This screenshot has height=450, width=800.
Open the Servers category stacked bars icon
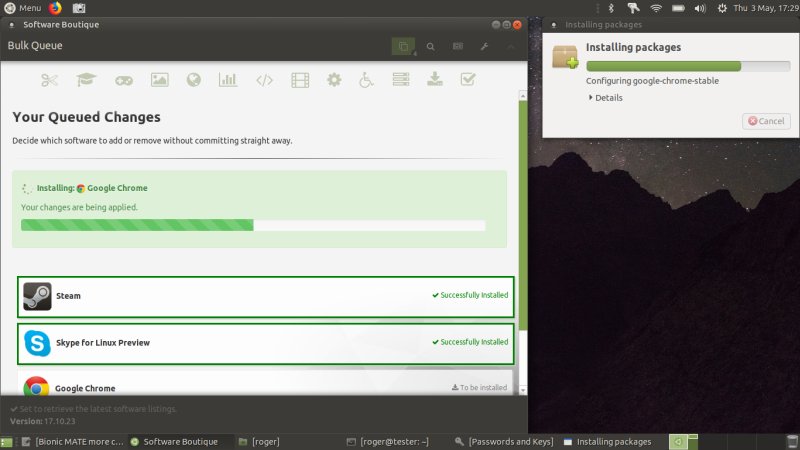[x=401, y=80]
